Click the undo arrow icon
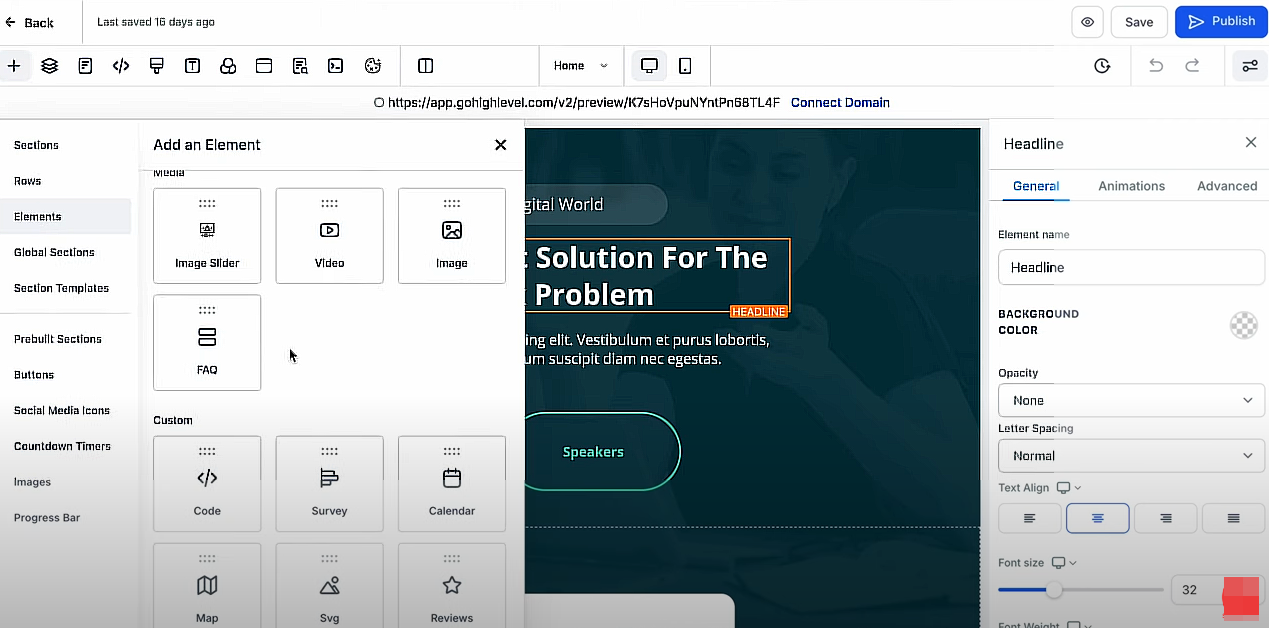Image resolution: width=1269 pixels, height=628 pixels. point(1156,66)
